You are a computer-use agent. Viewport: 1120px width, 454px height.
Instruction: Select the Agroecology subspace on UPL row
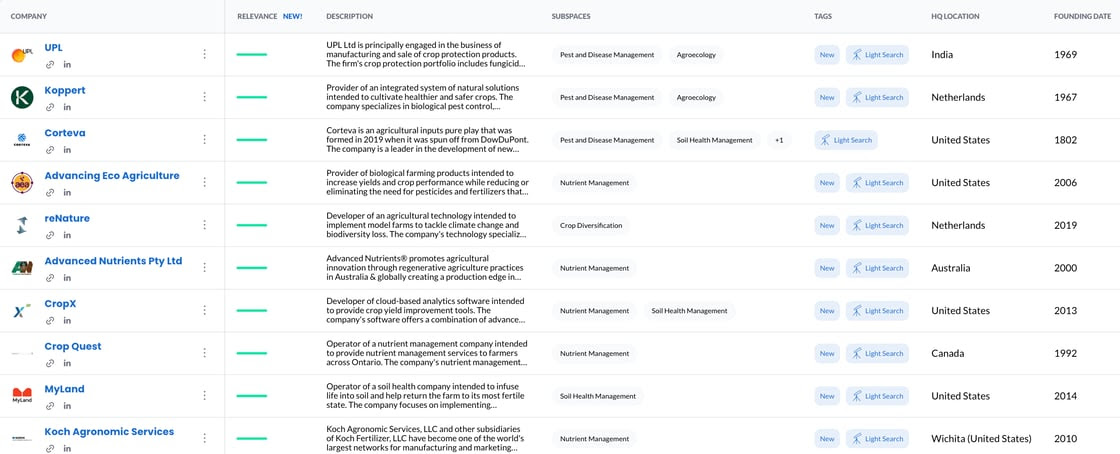click(696, 55)
